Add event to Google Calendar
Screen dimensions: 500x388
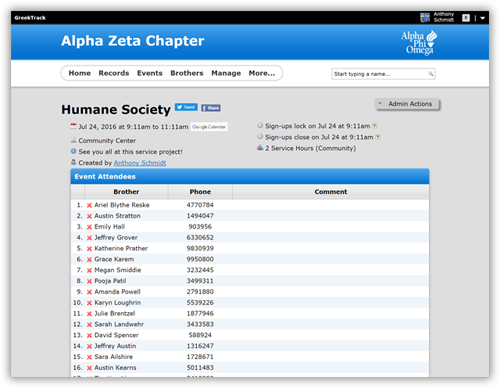209,127
